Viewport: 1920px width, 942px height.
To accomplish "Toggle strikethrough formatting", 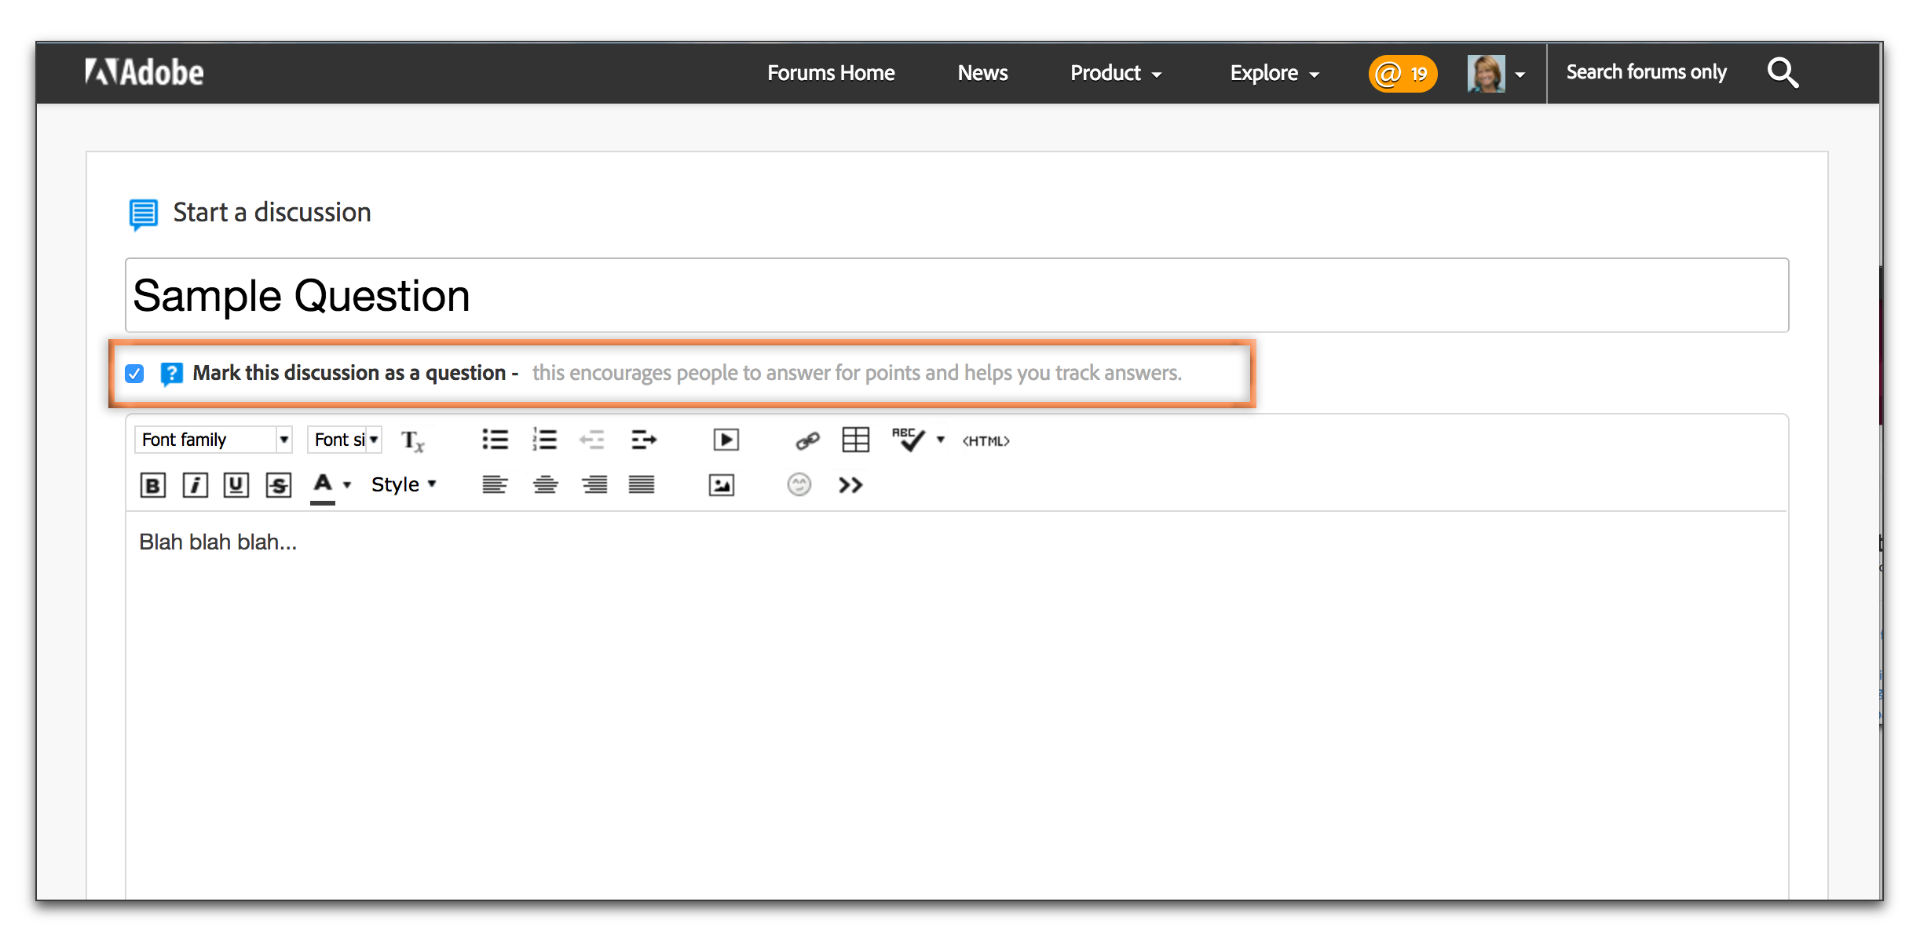I will point(278,485).
